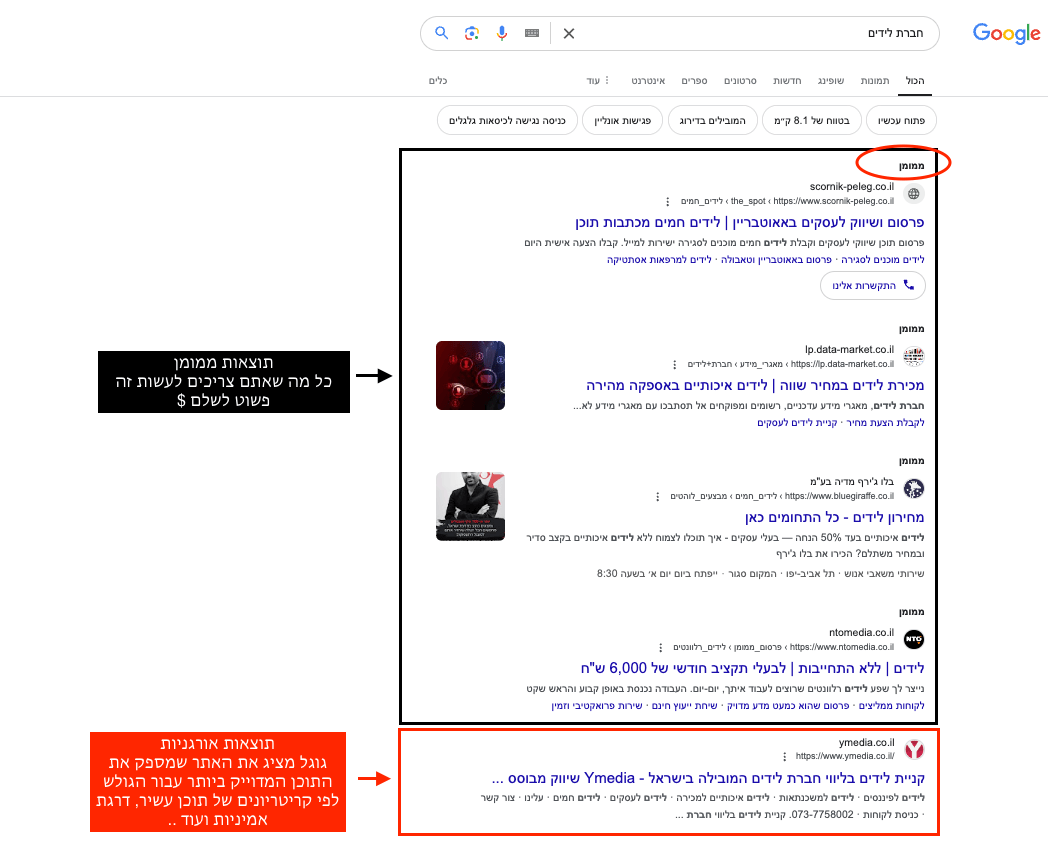
Task: Open the three-dot menu for bluegiraffe result
Action: point(658,496)
